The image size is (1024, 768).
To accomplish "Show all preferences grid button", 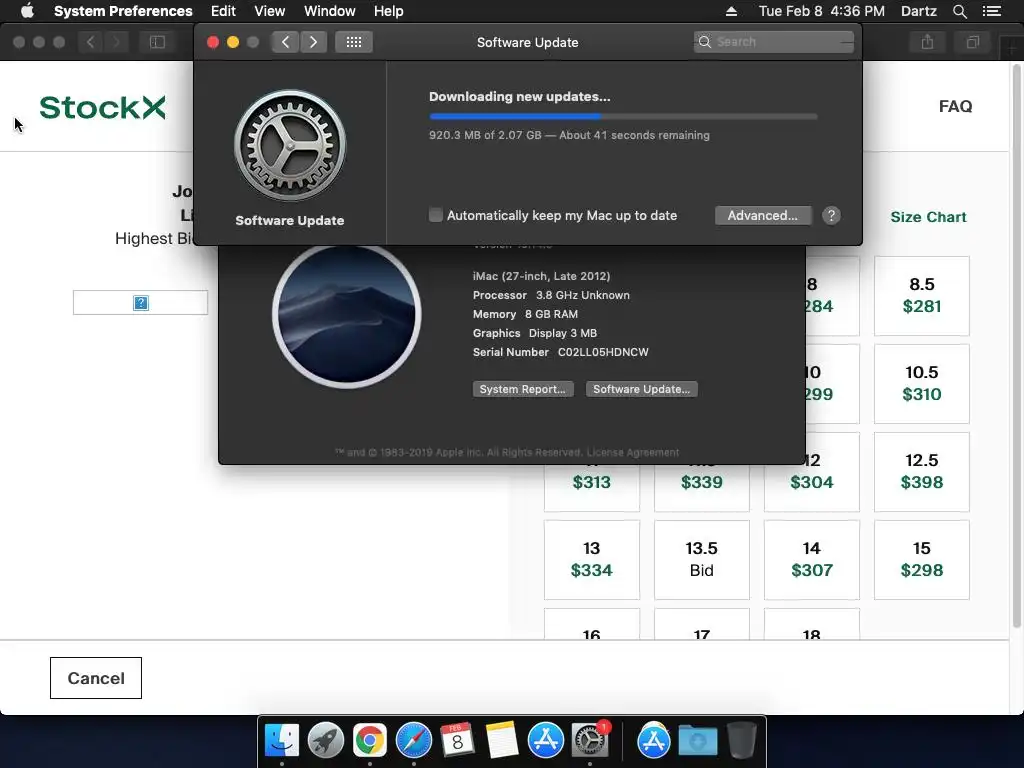I will click(354, 42).
